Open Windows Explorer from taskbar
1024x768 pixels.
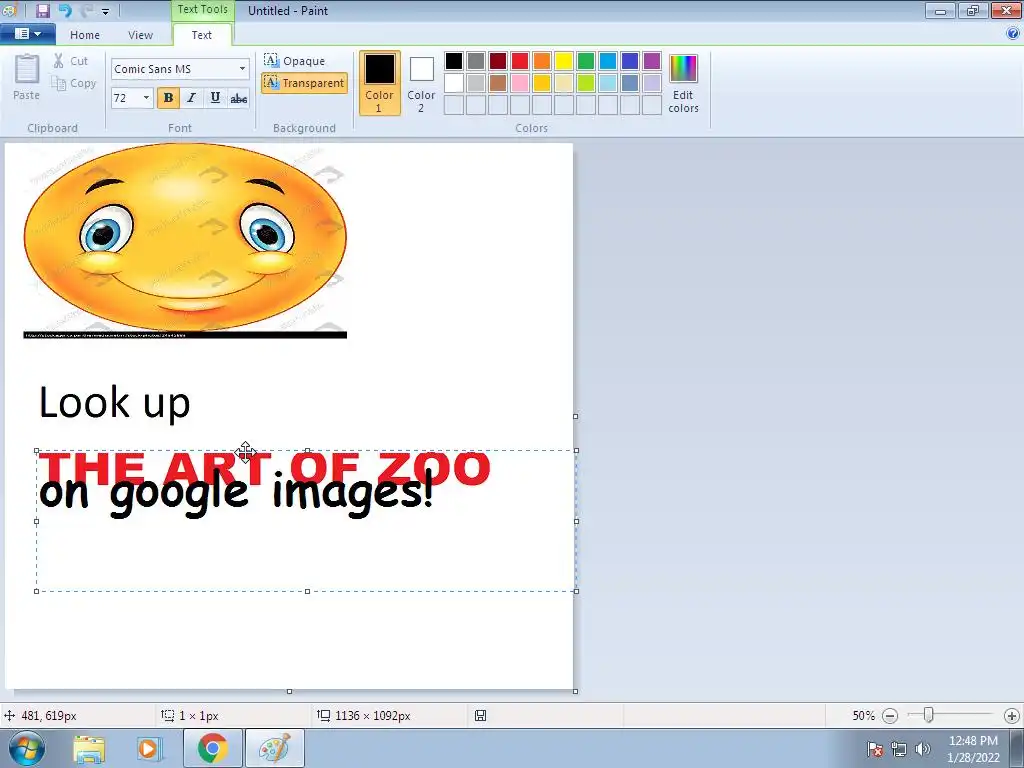(x=89, y=748)
